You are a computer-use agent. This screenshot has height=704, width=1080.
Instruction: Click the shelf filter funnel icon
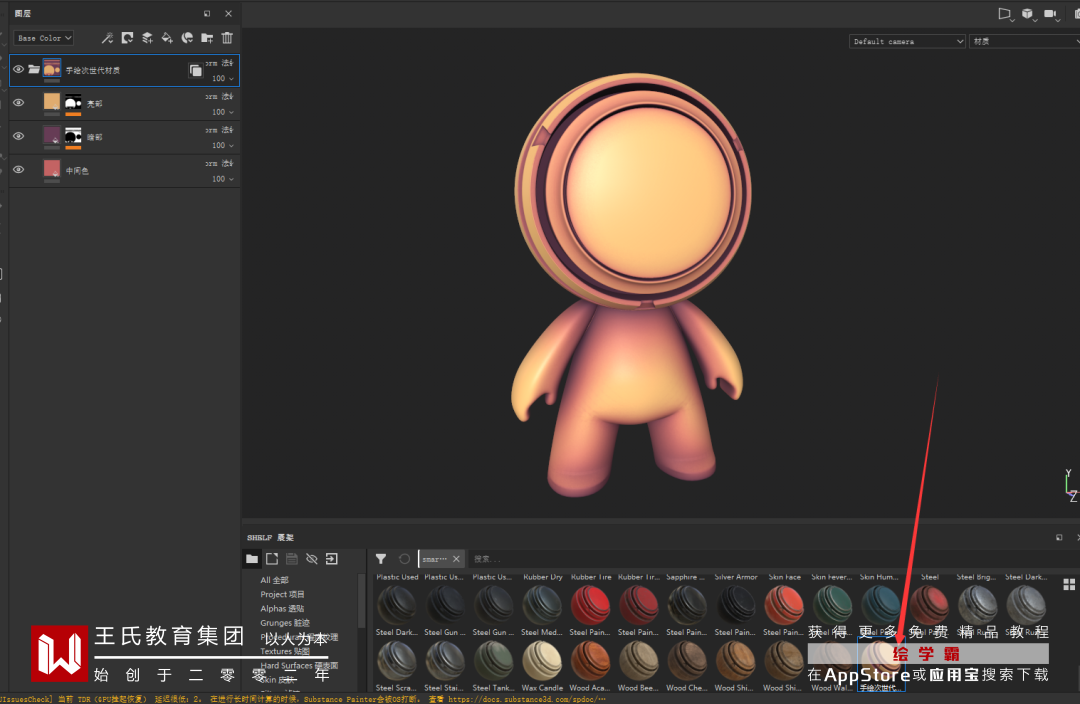[x=381, y=559]
